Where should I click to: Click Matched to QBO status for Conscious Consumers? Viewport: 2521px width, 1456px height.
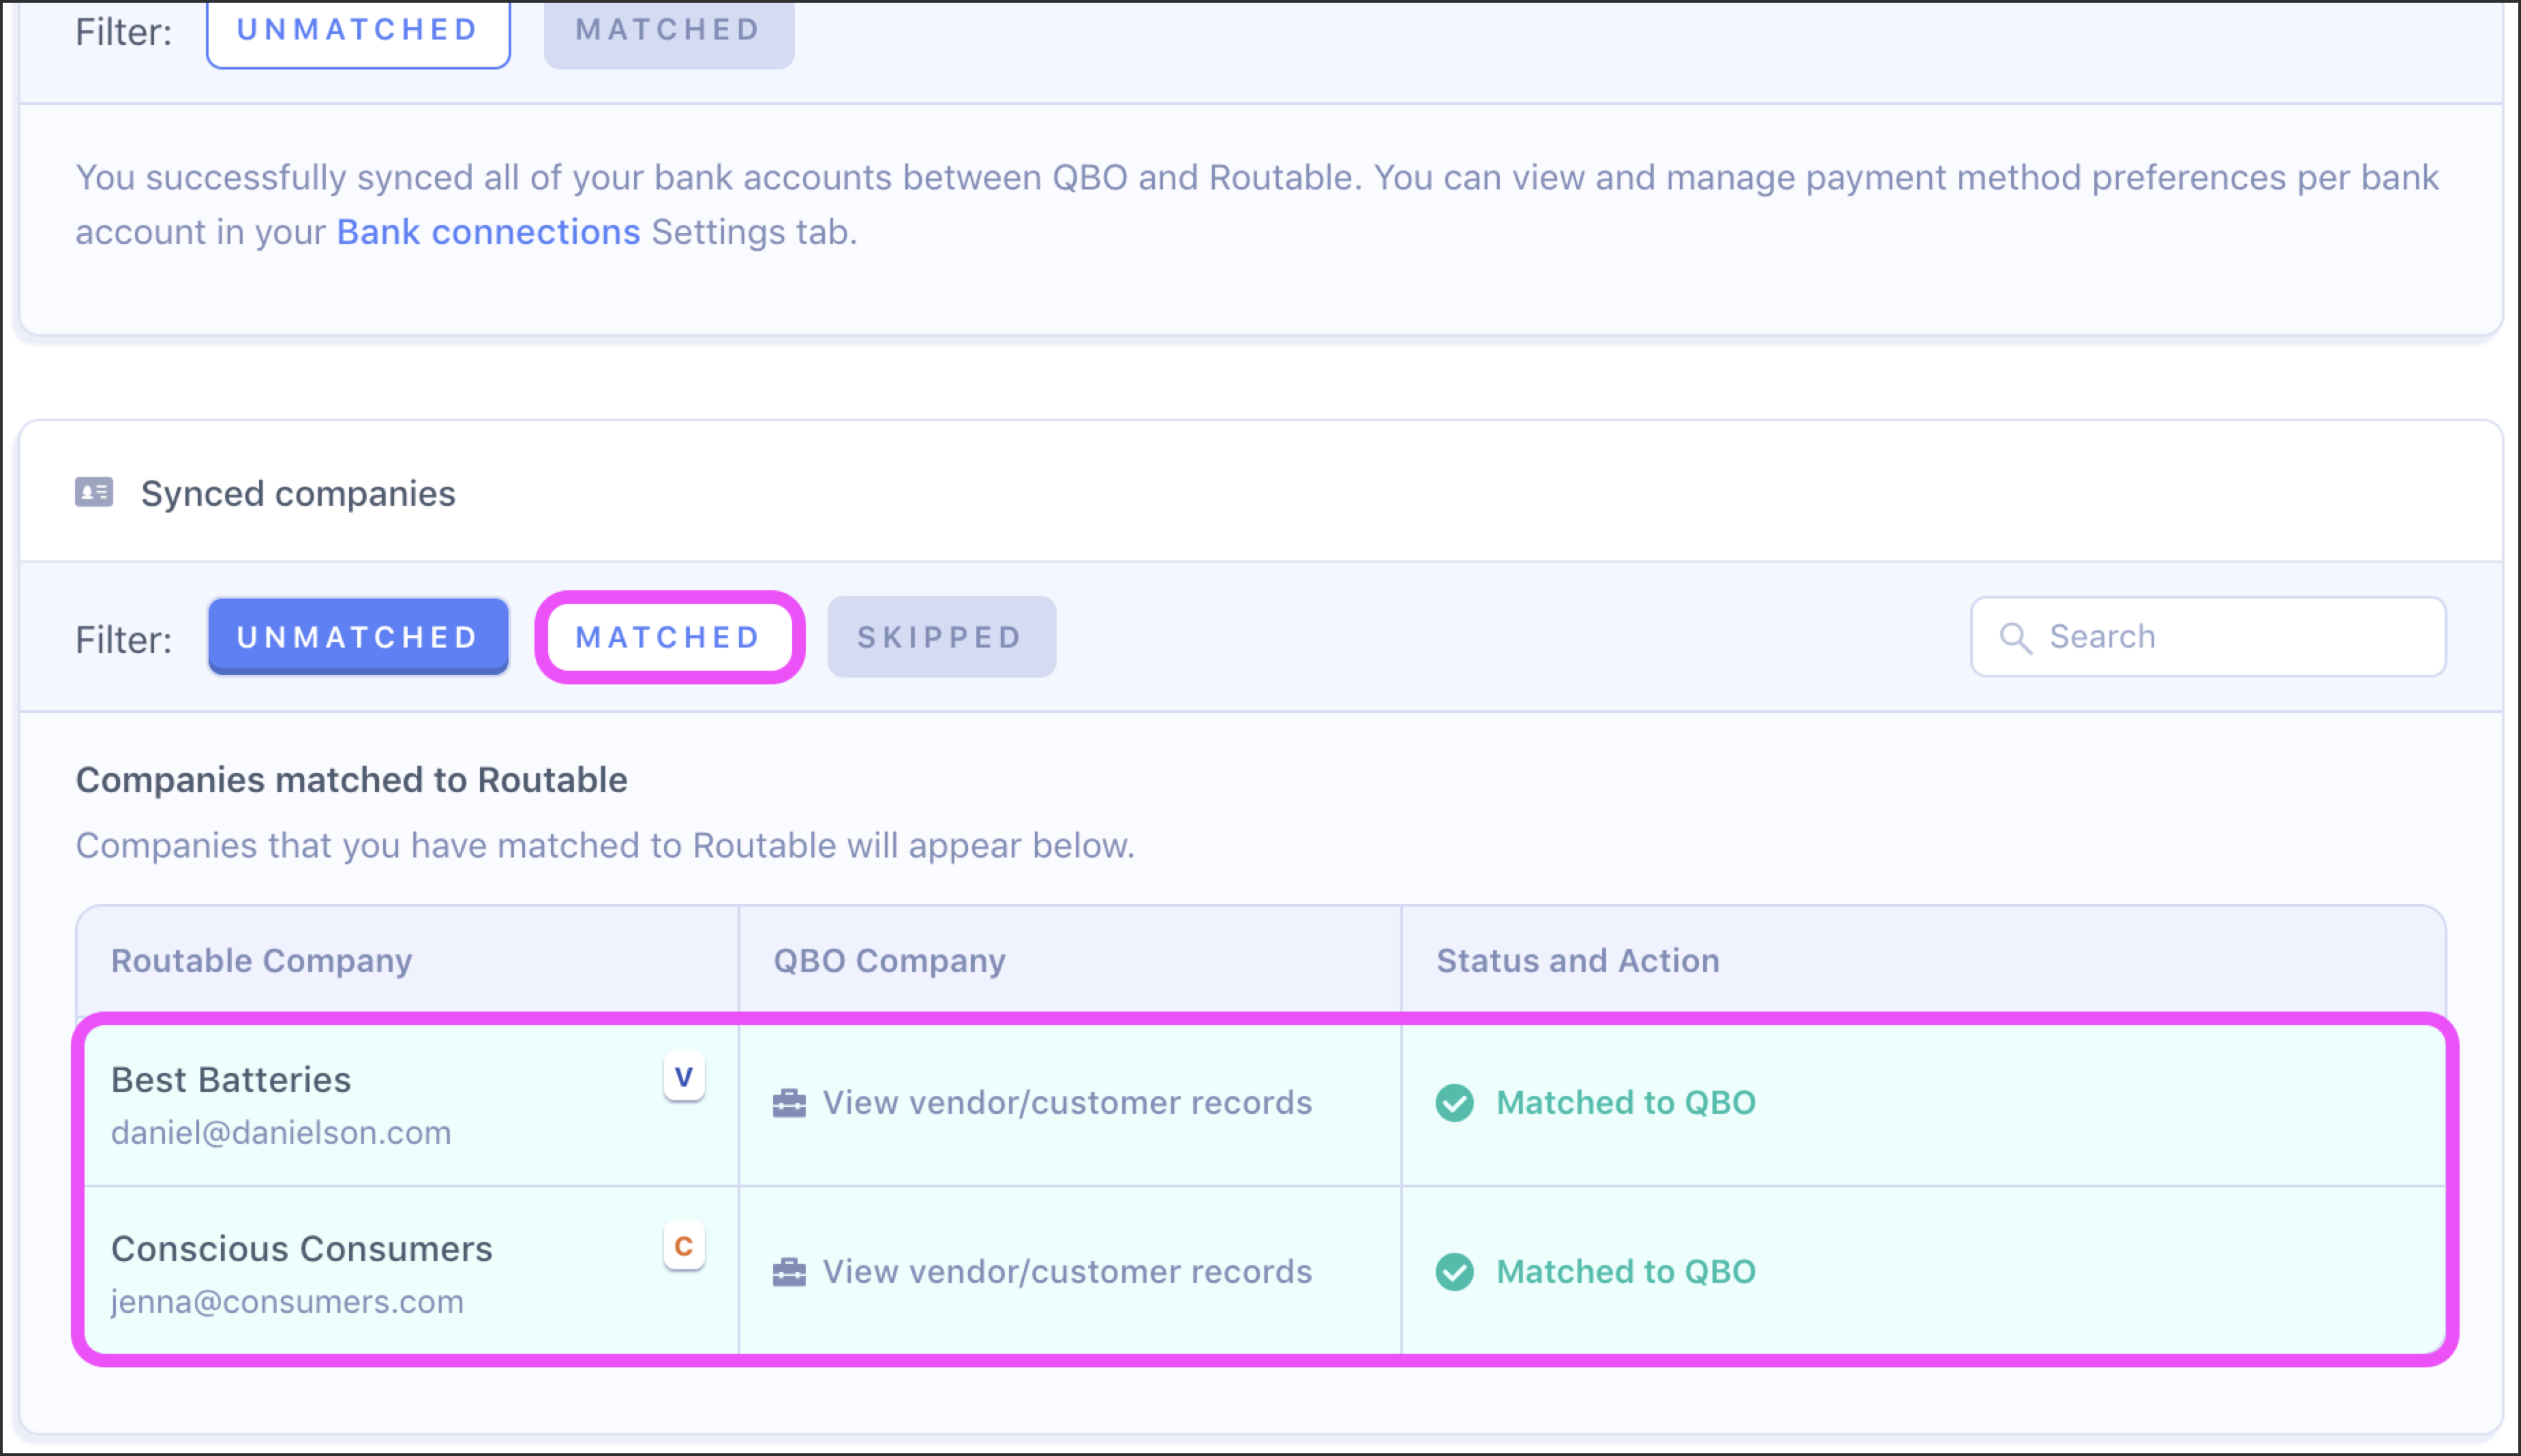tap(1626, 1272)
